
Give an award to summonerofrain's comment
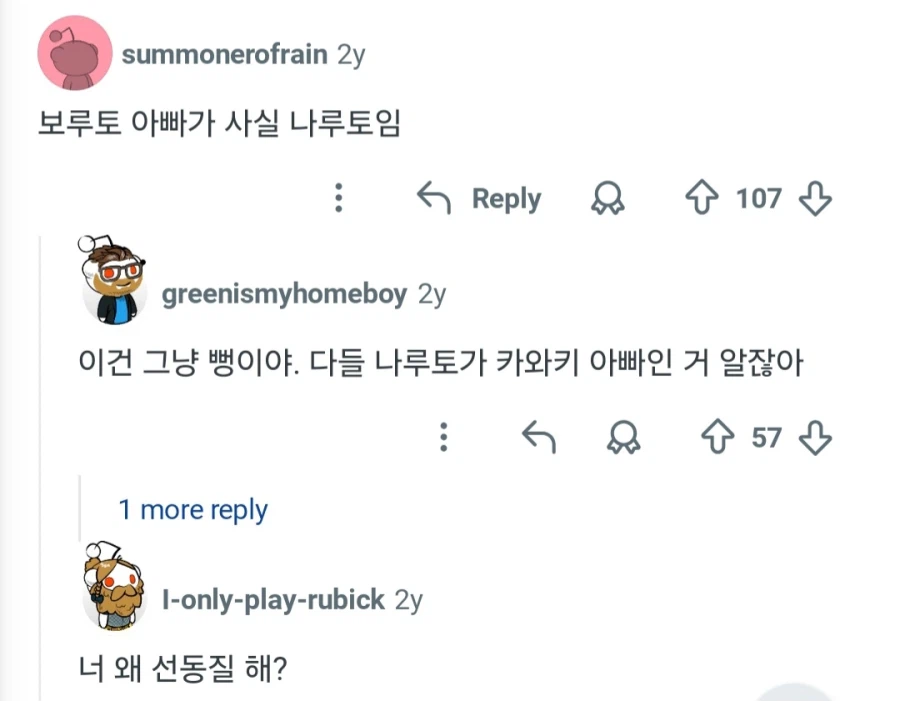pyautogui.click(x=608, y=199)
